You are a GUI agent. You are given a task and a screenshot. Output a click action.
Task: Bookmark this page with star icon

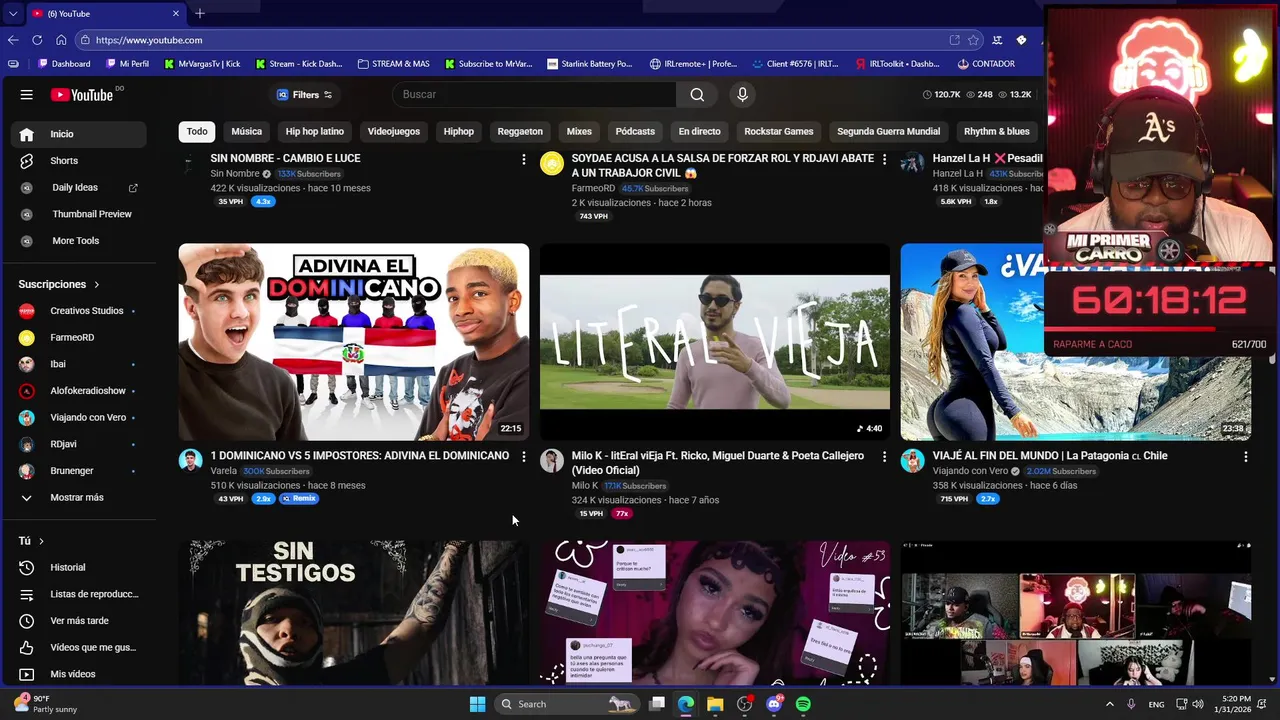pyautogui.click(x=974, y=40)
